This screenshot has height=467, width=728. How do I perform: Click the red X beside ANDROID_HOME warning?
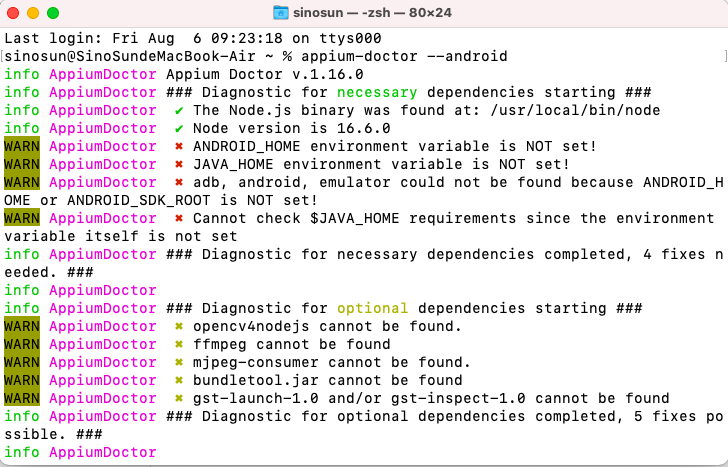coord(178,146)
